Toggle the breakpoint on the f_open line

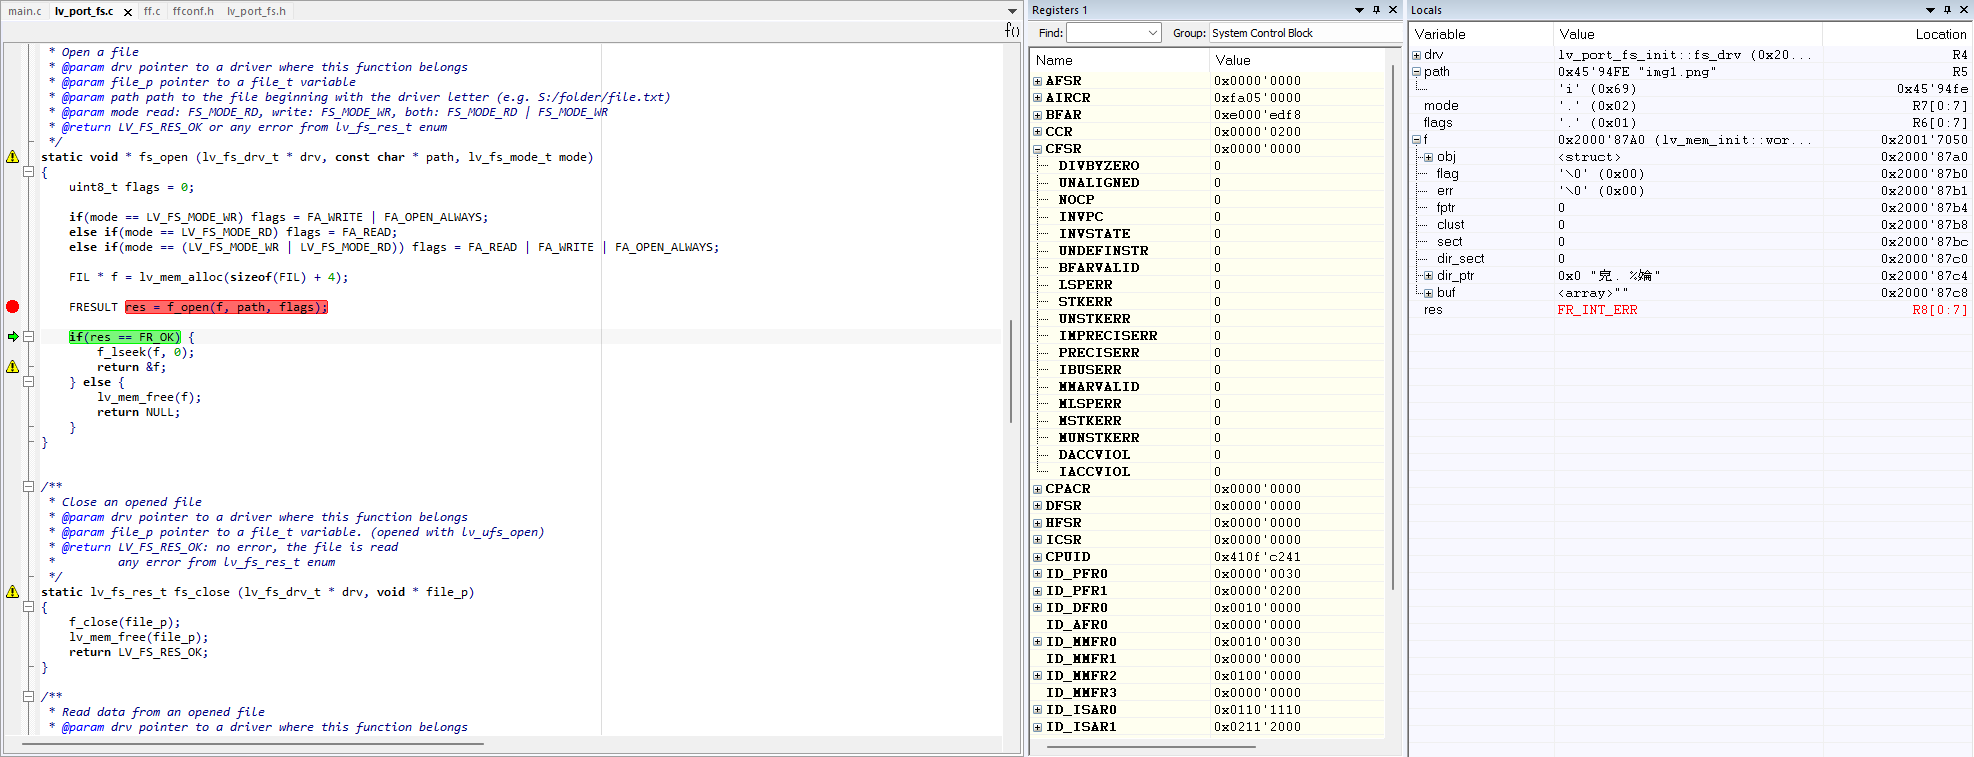click(x=13, y=307)
